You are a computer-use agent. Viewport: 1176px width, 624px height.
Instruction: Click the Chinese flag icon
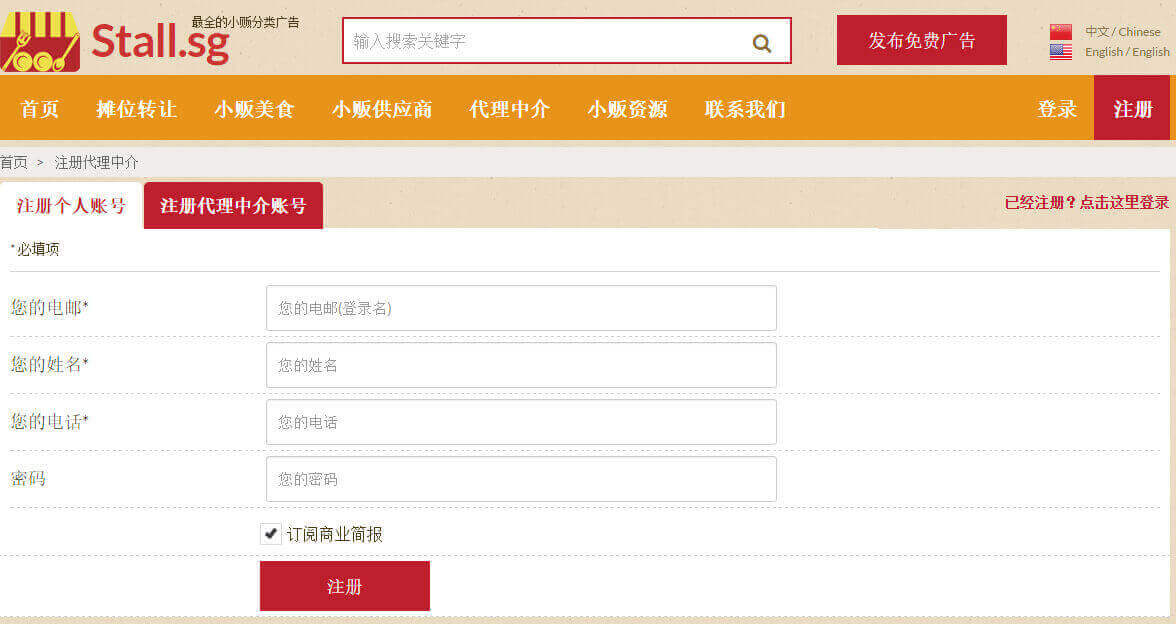pos(1061,32)
